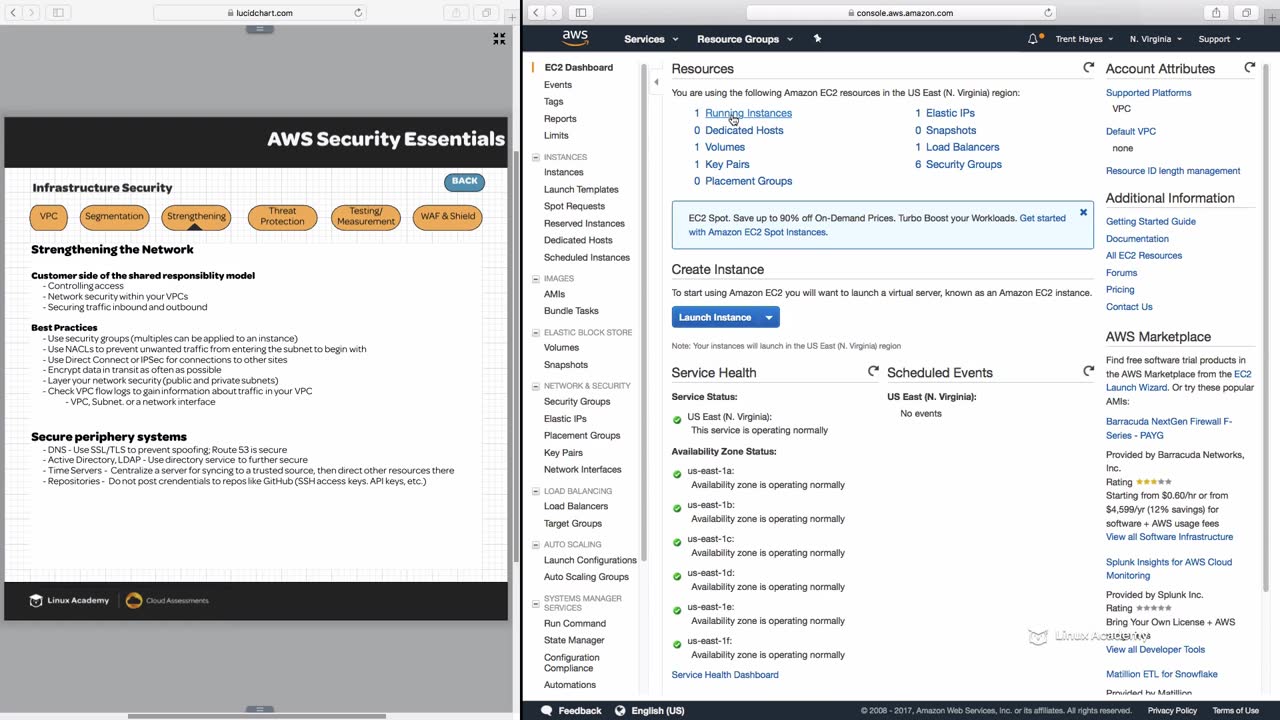Collapse the NETWORK & SECURITY sidebar section

[x=536, y=386]
